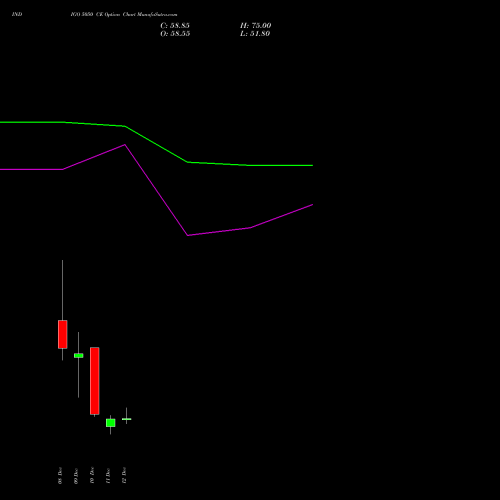
Task: Click the open value 'O: 58.55'
Action: coord(175,34)
